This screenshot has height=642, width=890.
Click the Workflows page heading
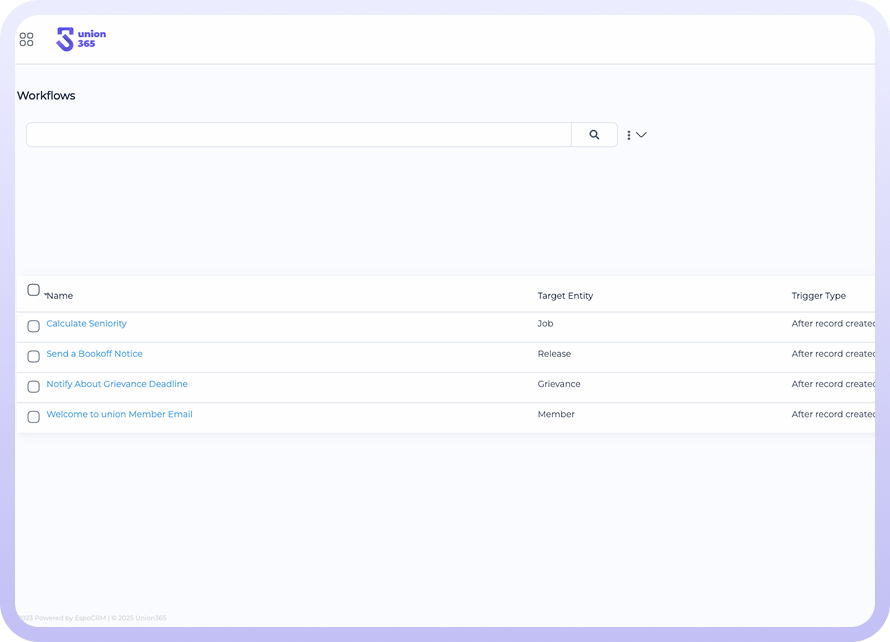click(x=46, y=96)
